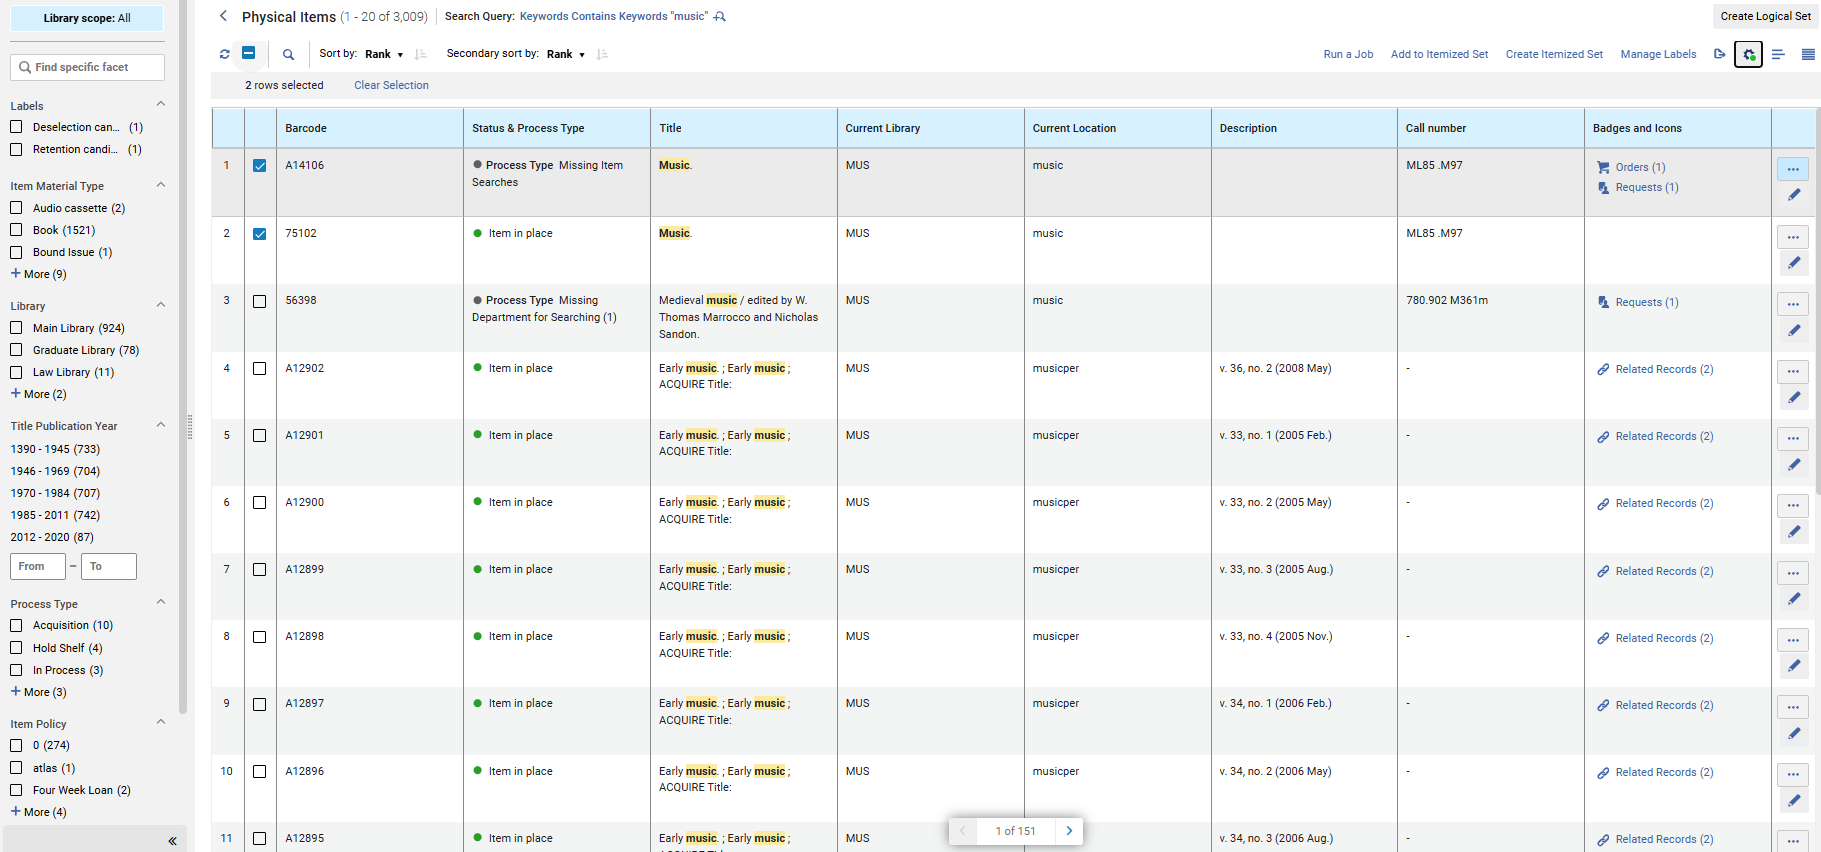The image size is (1821, 852).
Task: Go to next results page
Action: point(1069,831)
